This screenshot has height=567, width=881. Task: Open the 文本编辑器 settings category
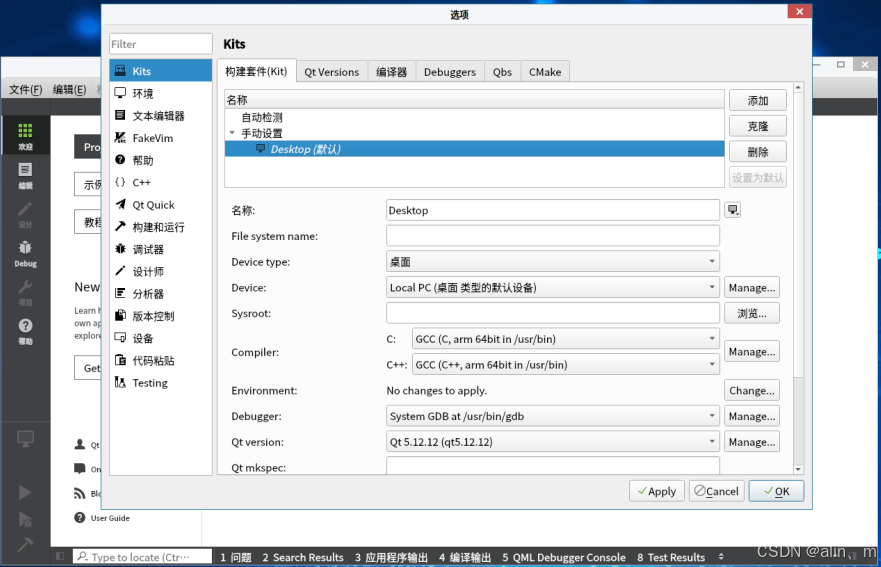pyautogui.click(x=161, y=116)
